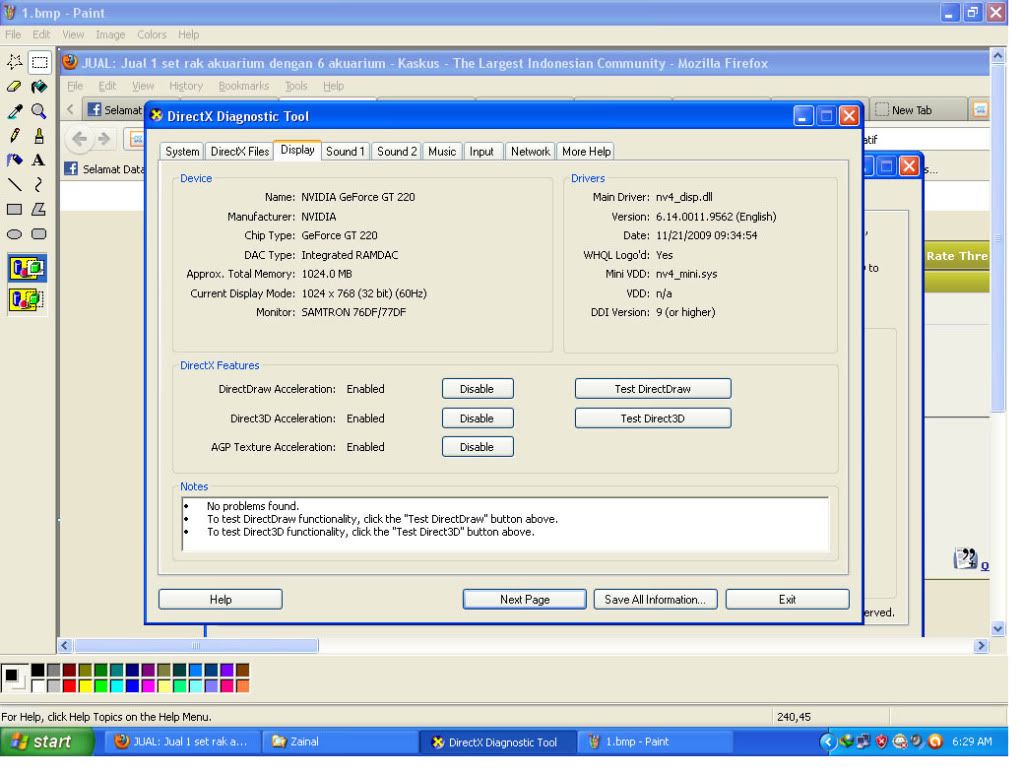
Task: Choose the bright red palette swatch
Action: click(x=69, y=686)
